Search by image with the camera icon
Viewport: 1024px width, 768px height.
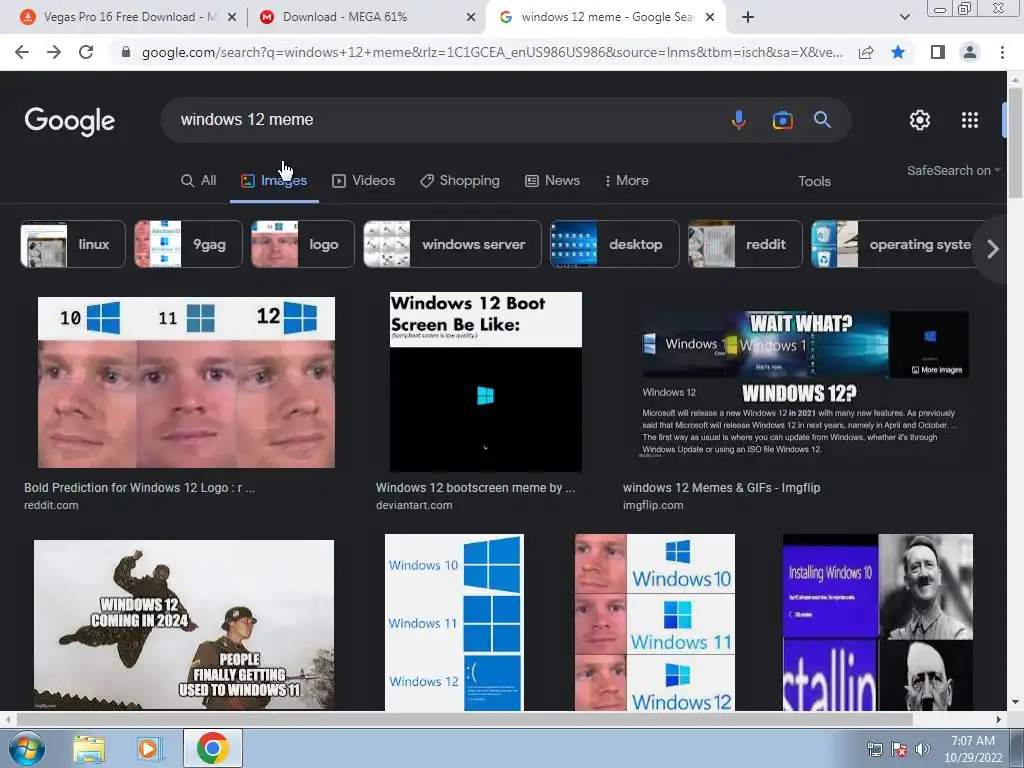782,120
